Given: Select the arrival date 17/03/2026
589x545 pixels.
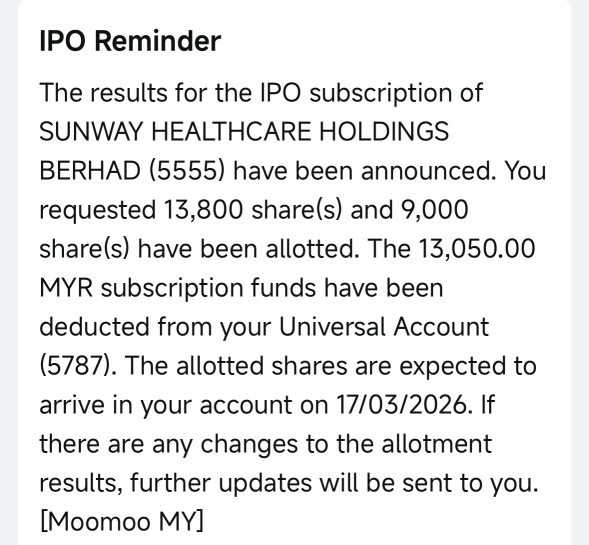Looking at the screenshot, I should pyautogui.click(x=404, y=405).
